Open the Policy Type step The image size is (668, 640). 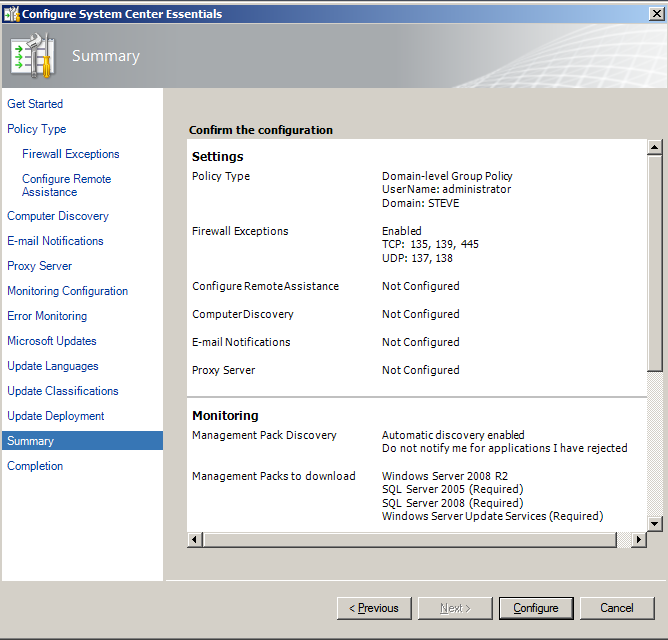tap(37, 129)
